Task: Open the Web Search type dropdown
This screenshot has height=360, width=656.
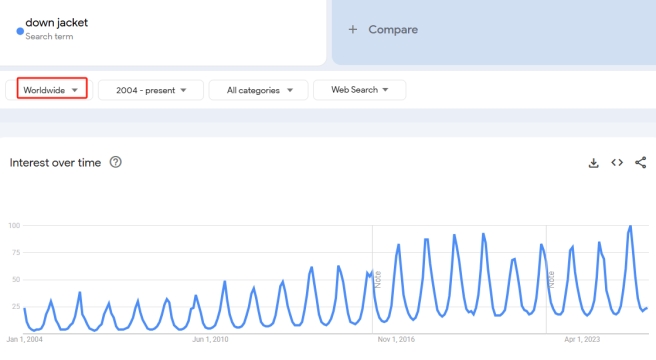Action: [x=359, y=90]
